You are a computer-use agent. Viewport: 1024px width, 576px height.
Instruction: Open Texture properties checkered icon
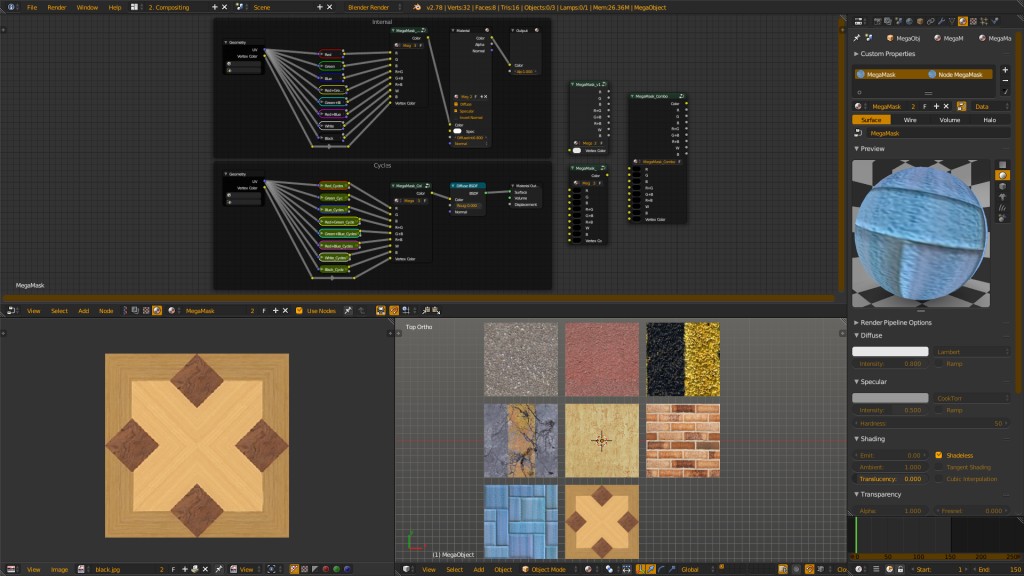coord(973,18)
